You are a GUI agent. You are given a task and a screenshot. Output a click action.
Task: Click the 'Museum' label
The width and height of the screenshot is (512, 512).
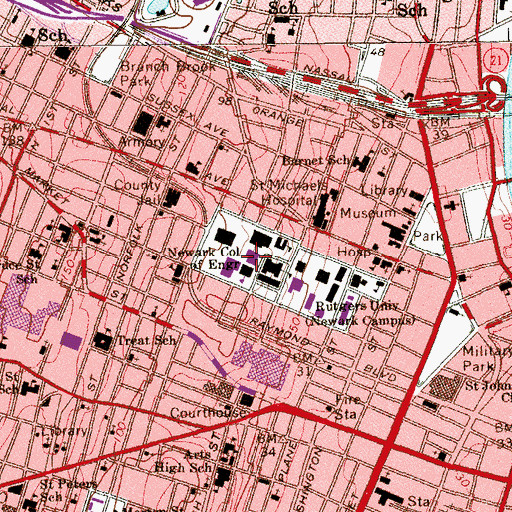click(368, 213)
